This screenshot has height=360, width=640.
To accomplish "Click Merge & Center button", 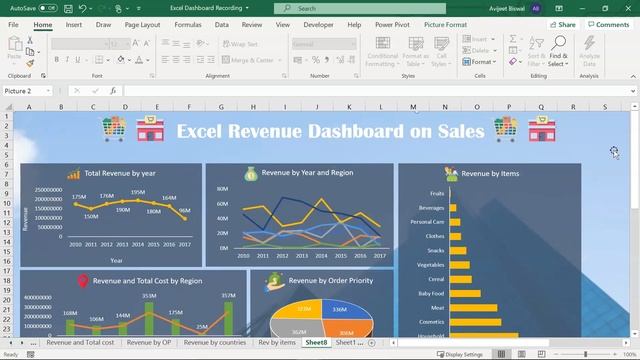I will (247, 60).
